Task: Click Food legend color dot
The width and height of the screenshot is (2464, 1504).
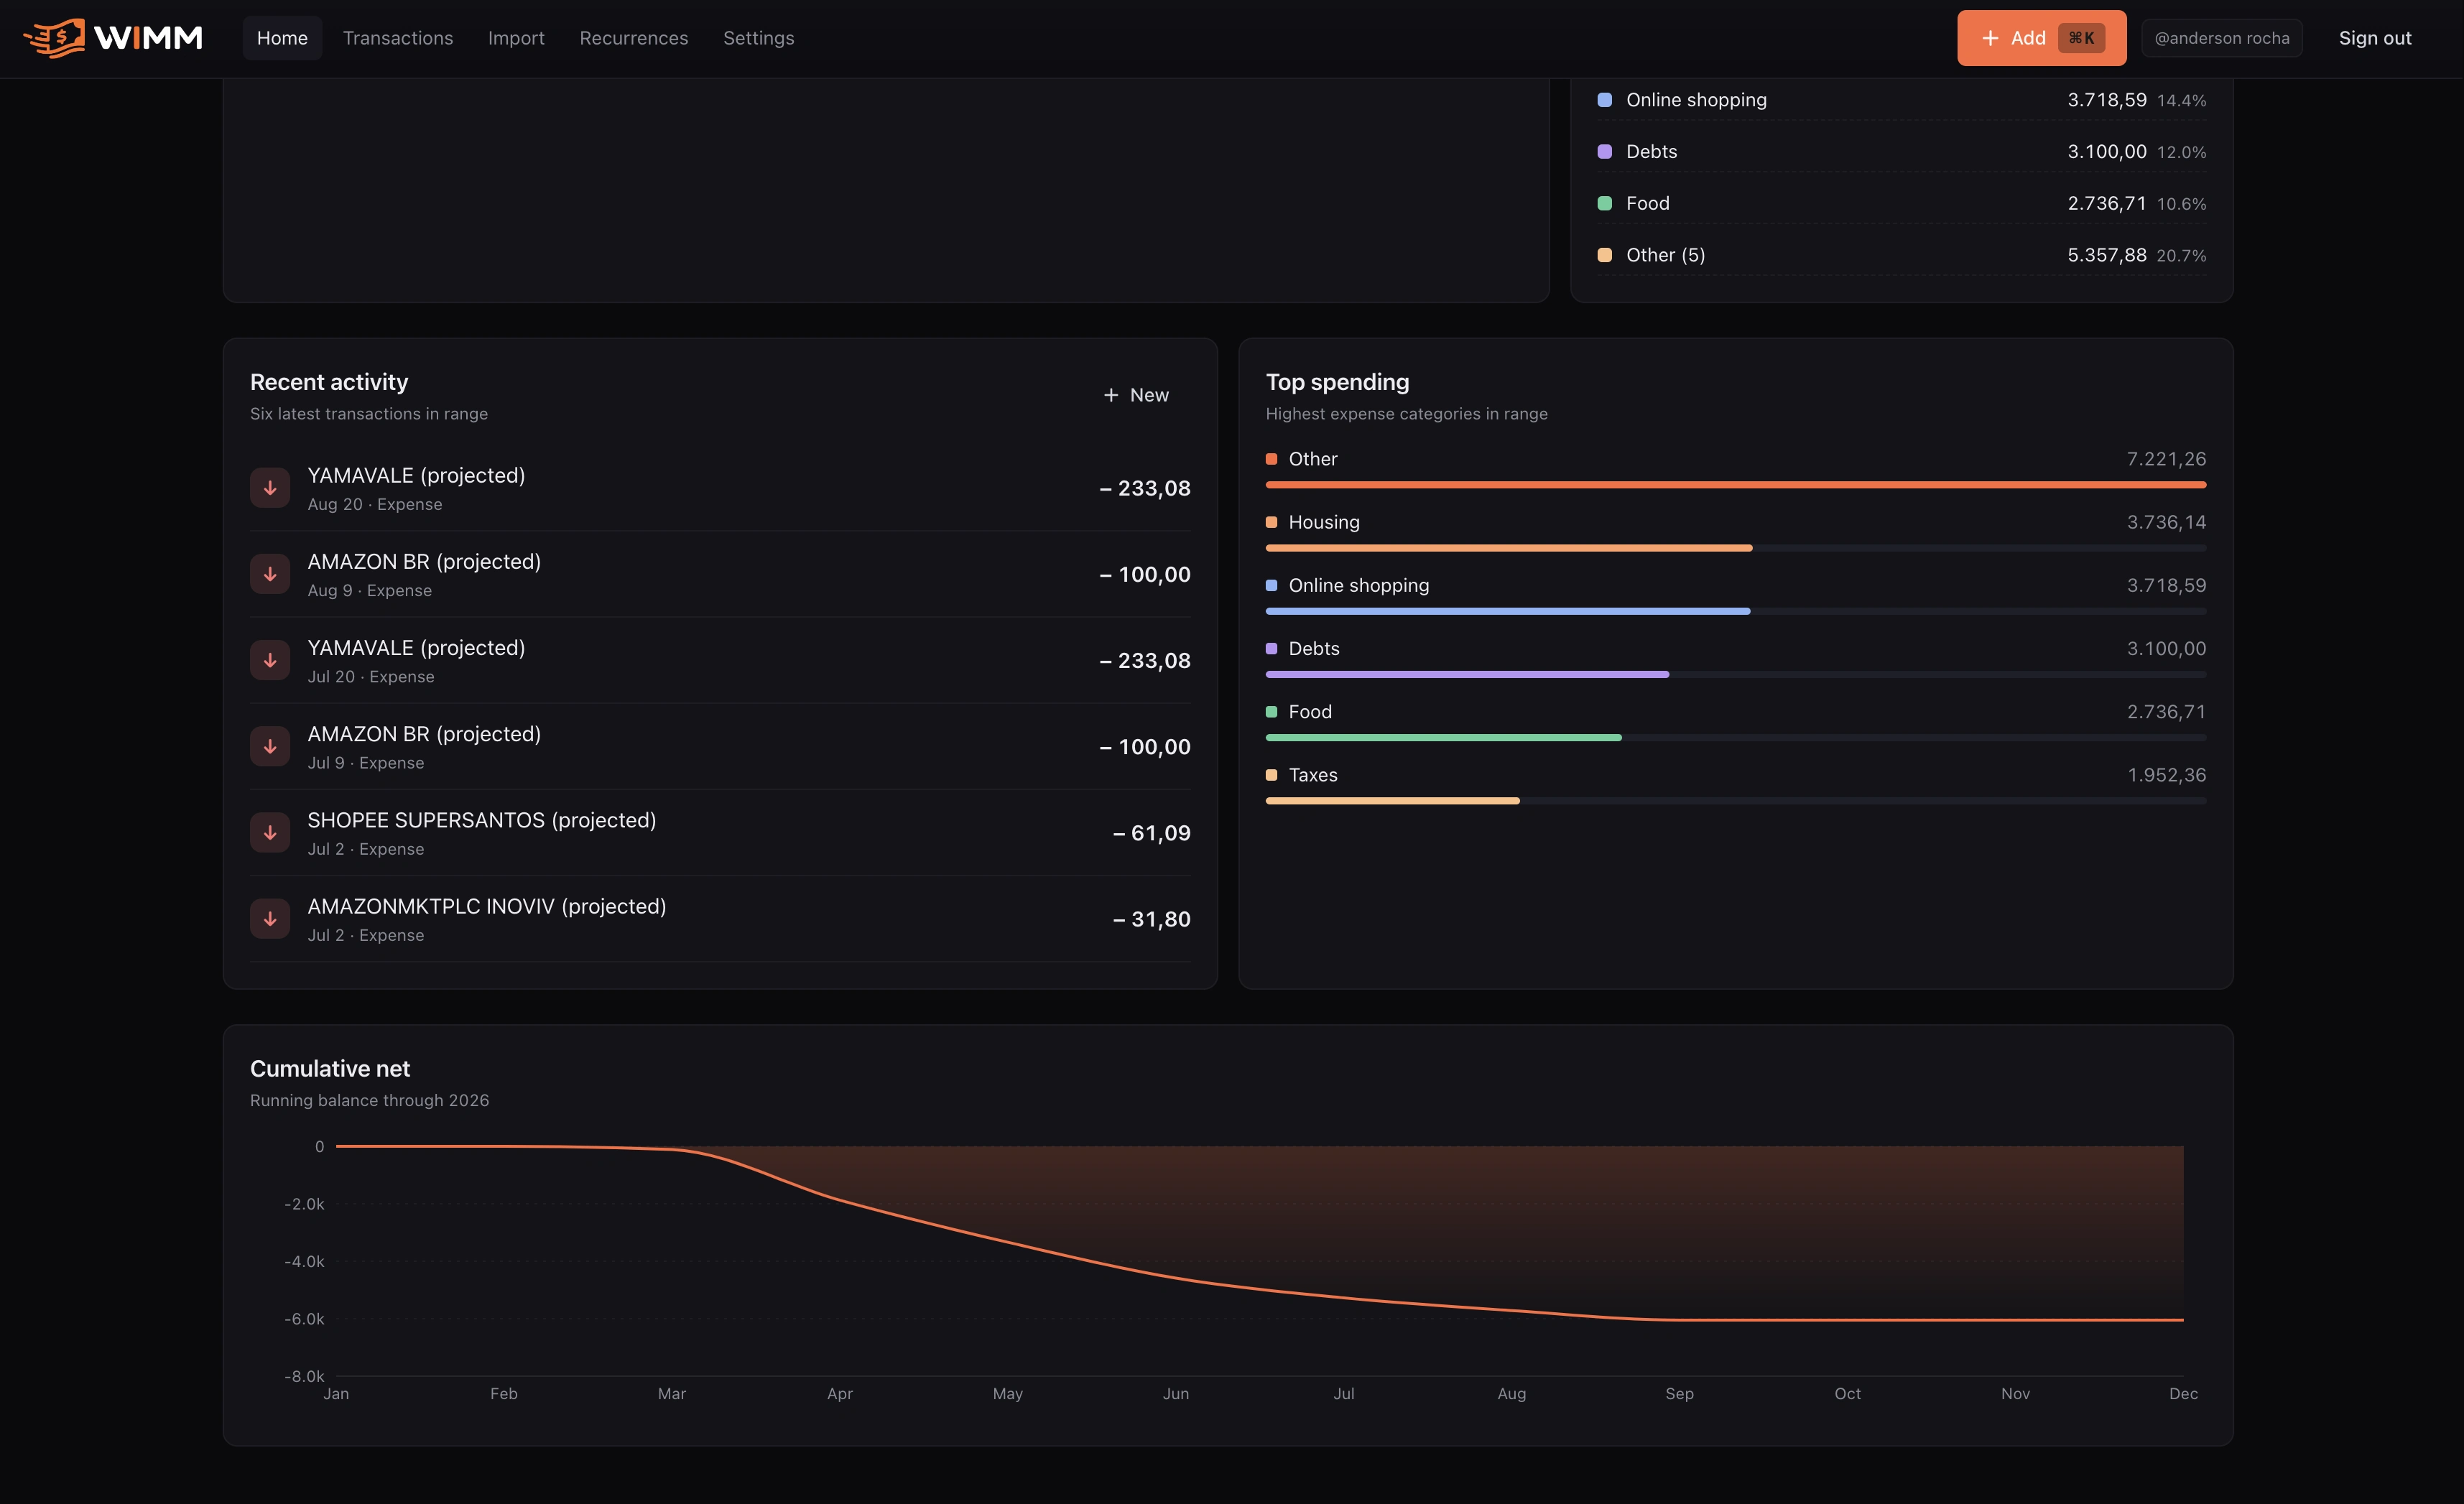Action: click(1604, 203)
